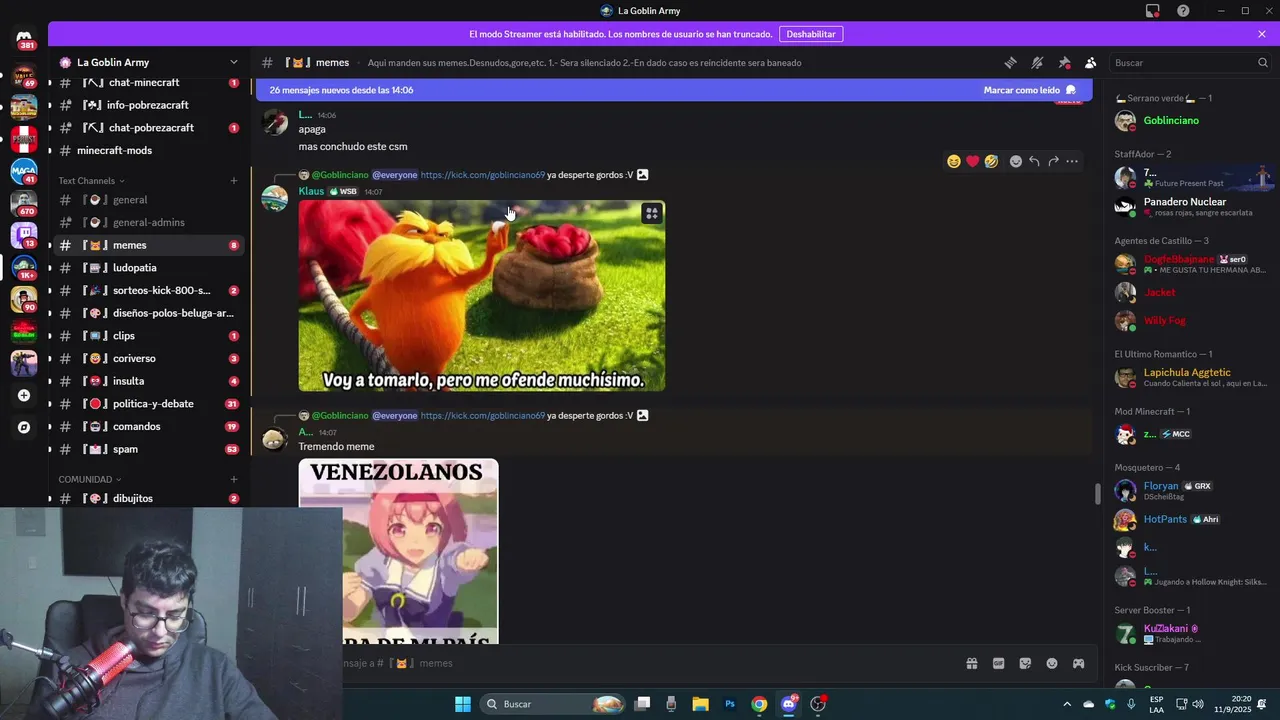Open Discord direct messages home icon
This screenshot has width=1280, height=720.
(24, 39)
